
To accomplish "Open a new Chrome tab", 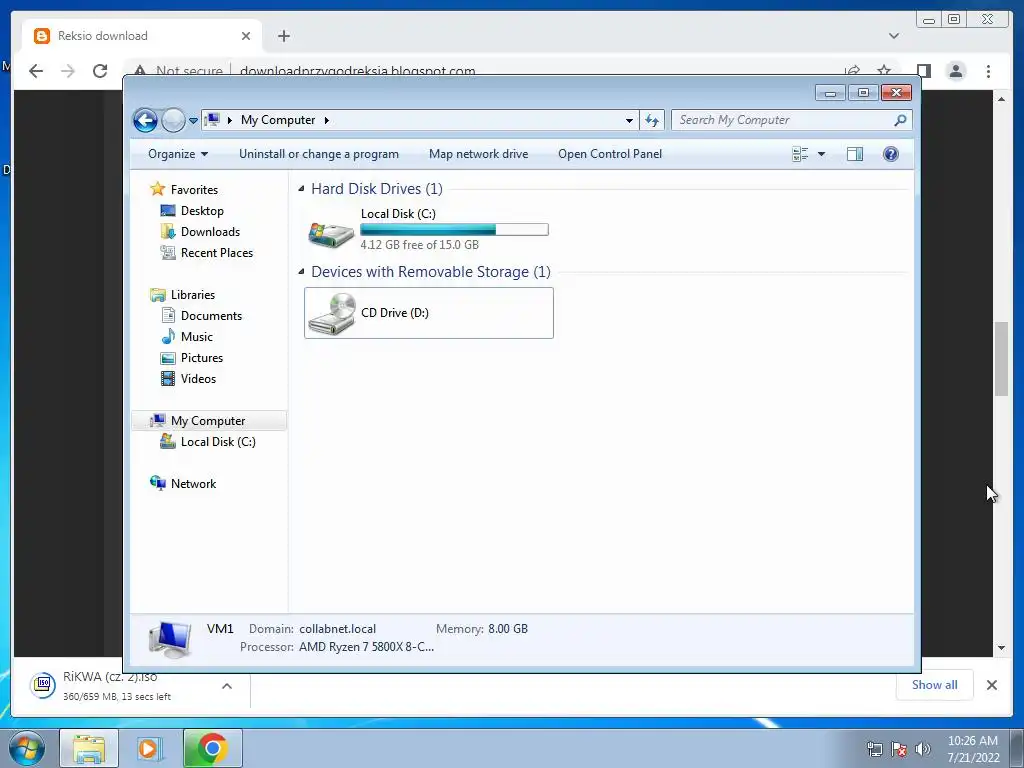I will [x=283, y=36].
